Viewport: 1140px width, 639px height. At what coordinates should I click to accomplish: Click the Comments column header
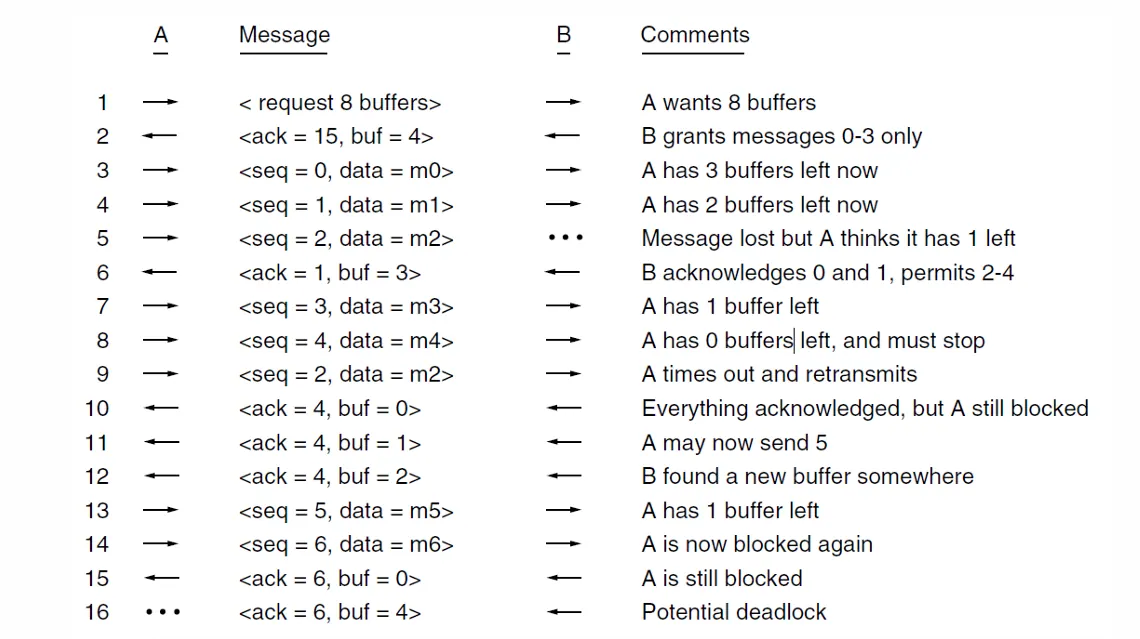[x=695, y=36]
